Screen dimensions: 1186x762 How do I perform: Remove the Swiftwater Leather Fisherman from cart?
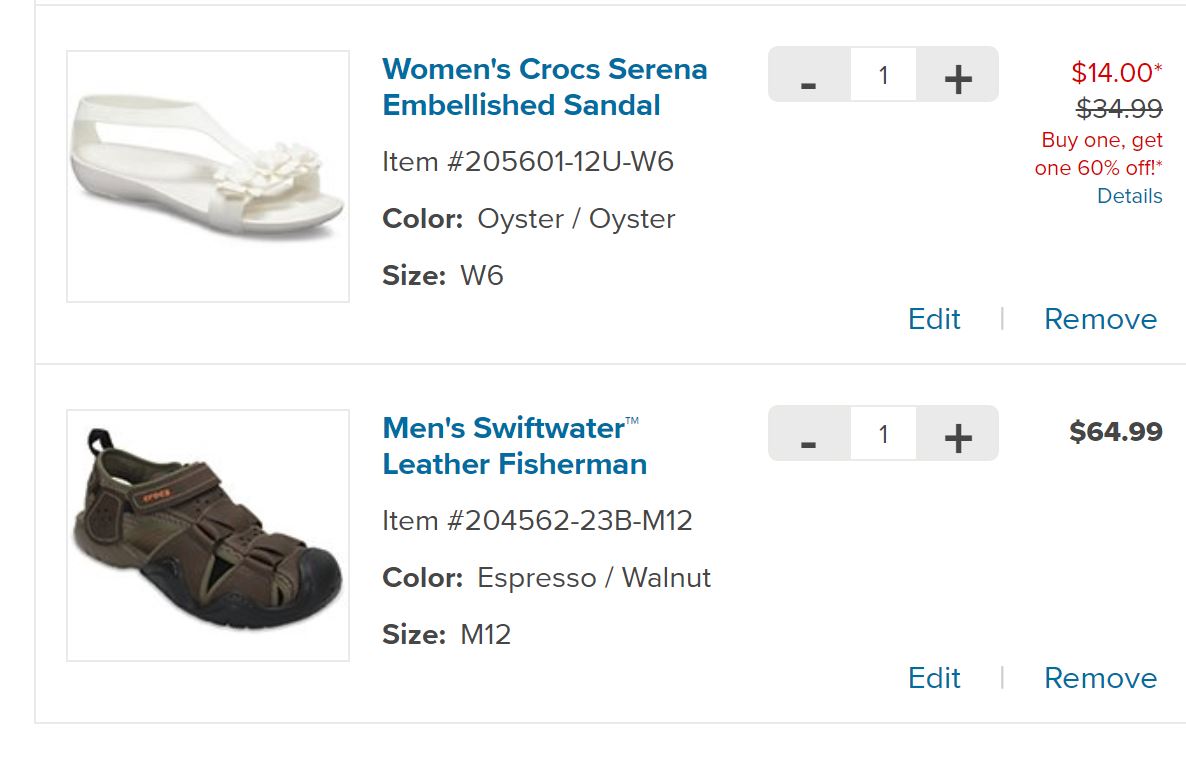[1100, 678]
